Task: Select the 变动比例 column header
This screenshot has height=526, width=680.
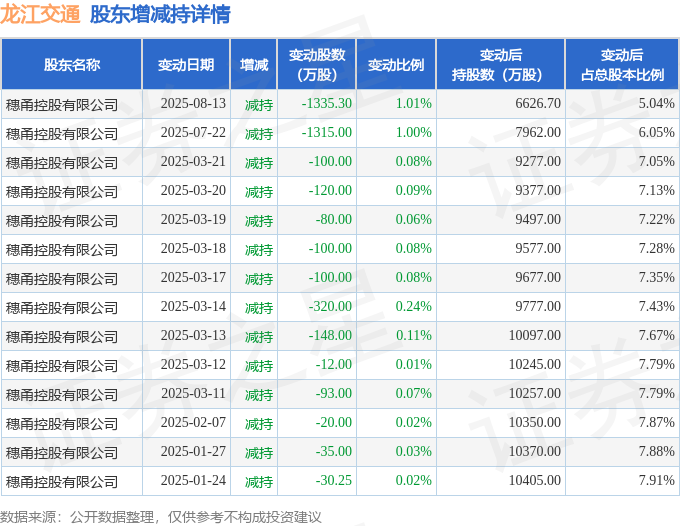Action: (396, 65)
